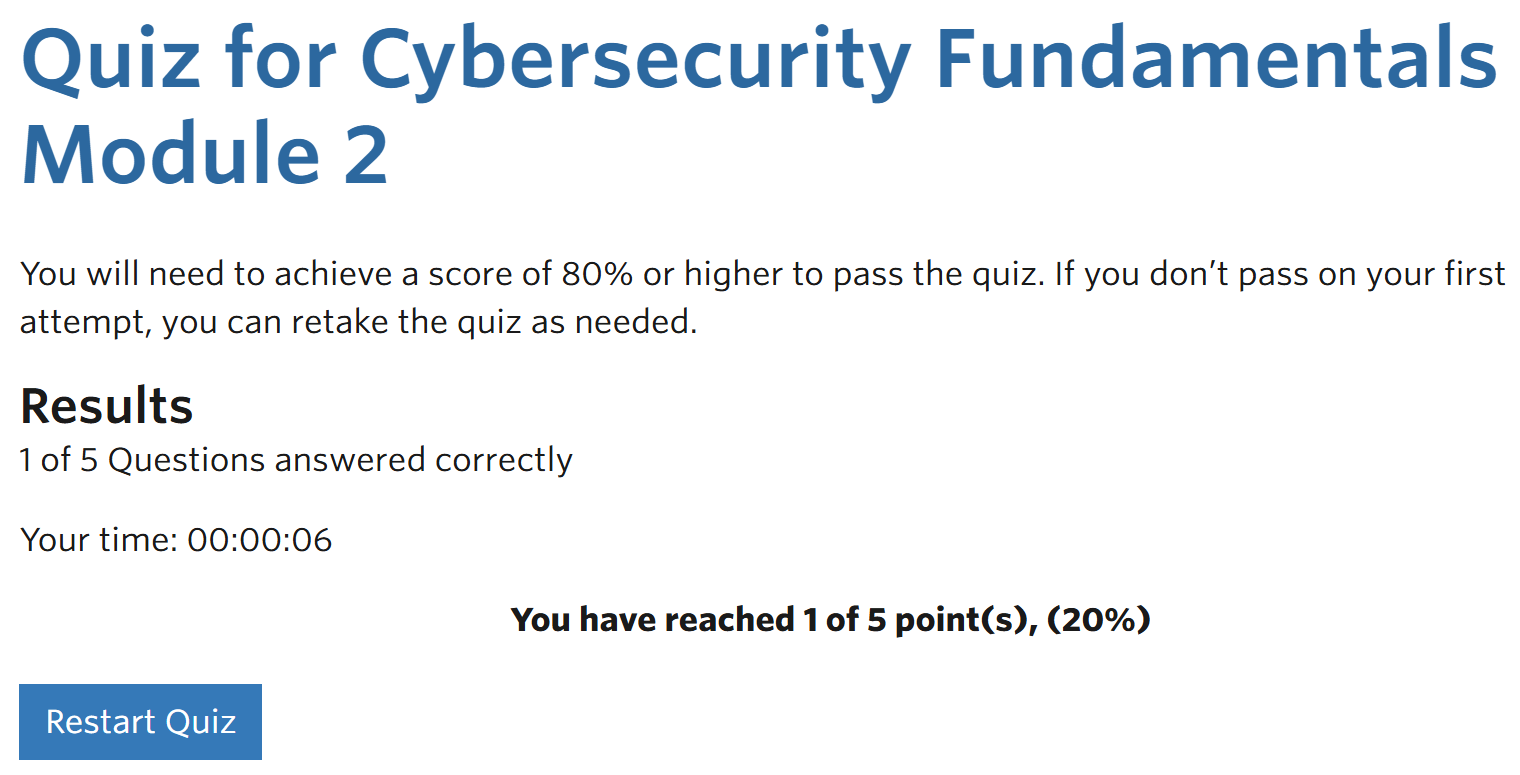Click the word "Cybersecurity" in the title
The height and width of the screenshot is (775, 1520).
point(634,57)
